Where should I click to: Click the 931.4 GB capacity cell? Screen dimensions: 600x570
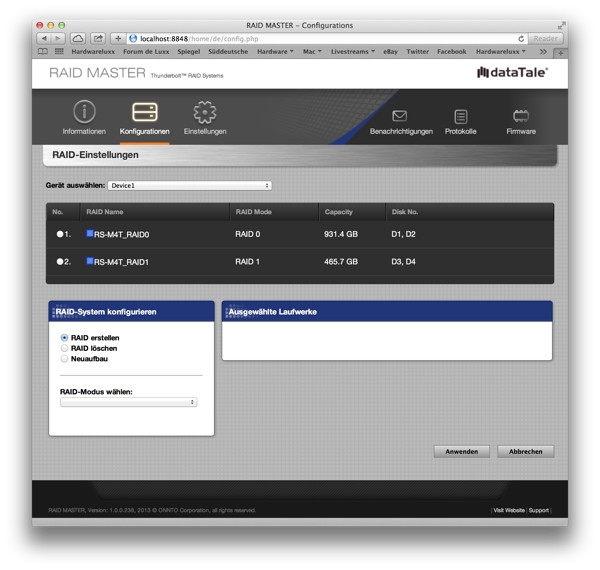tap(341, 234)
